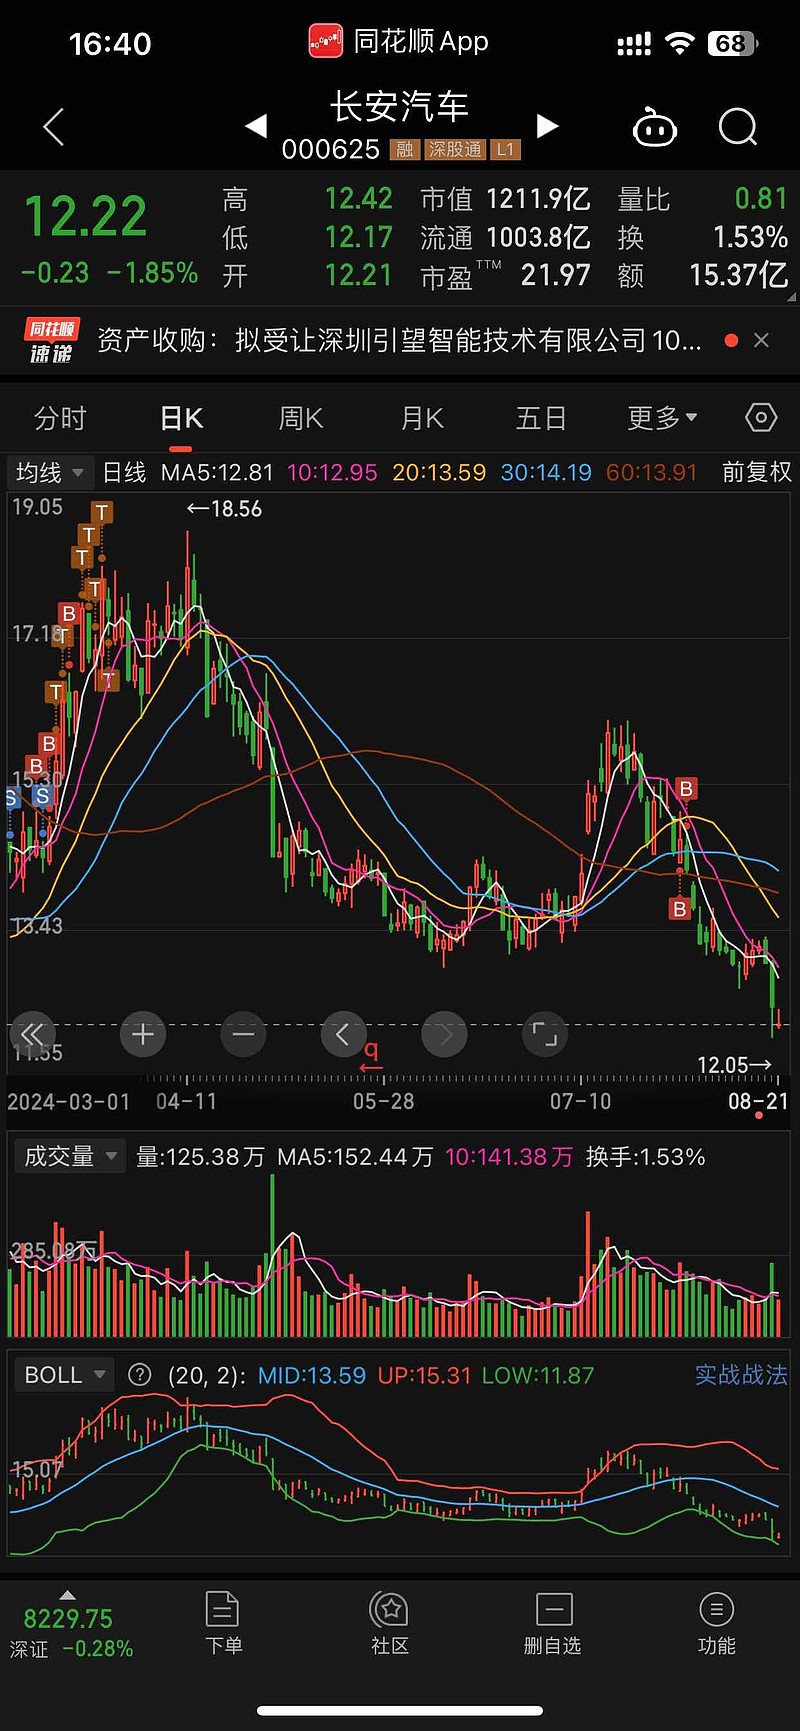This screenshot has height=1731, width=800.
Task: Tap the 深股通 badge
Action: (x=455, y=150)
